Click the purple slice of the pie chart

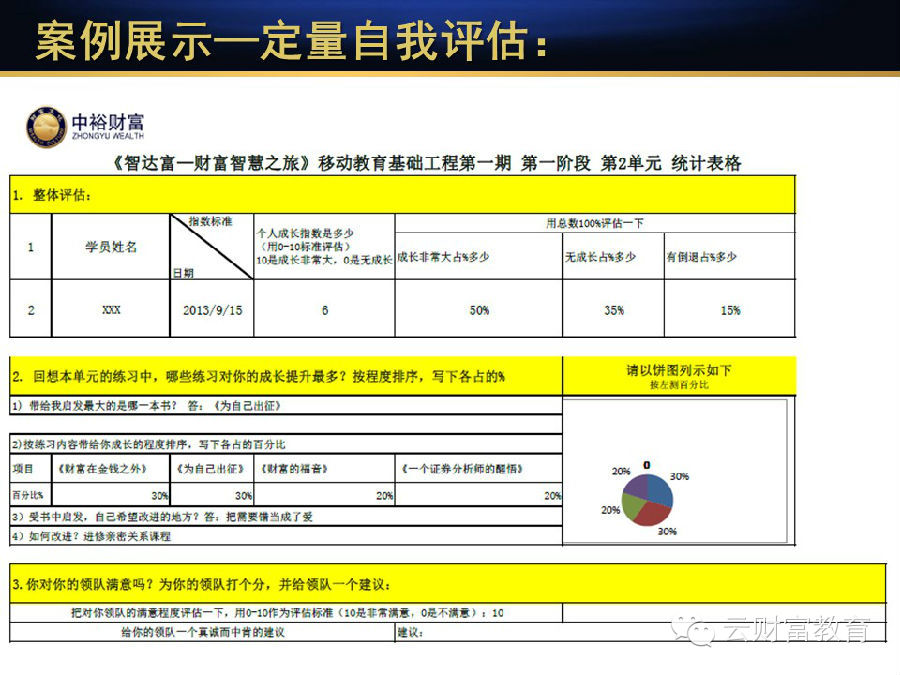636,486
